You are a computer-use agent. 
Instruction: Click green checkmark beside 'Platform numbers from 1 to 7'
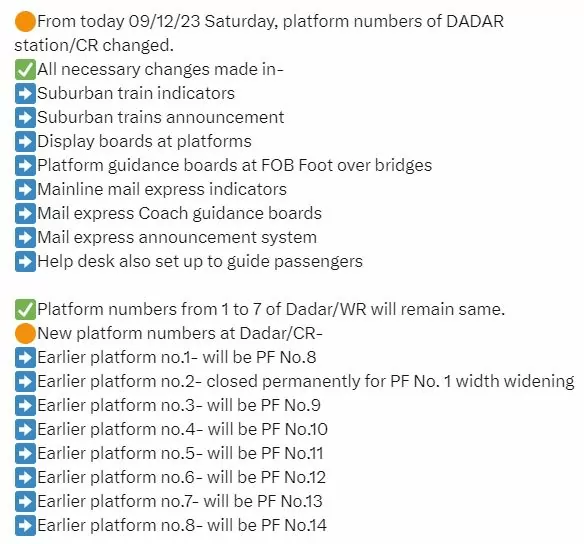(25, 309)
